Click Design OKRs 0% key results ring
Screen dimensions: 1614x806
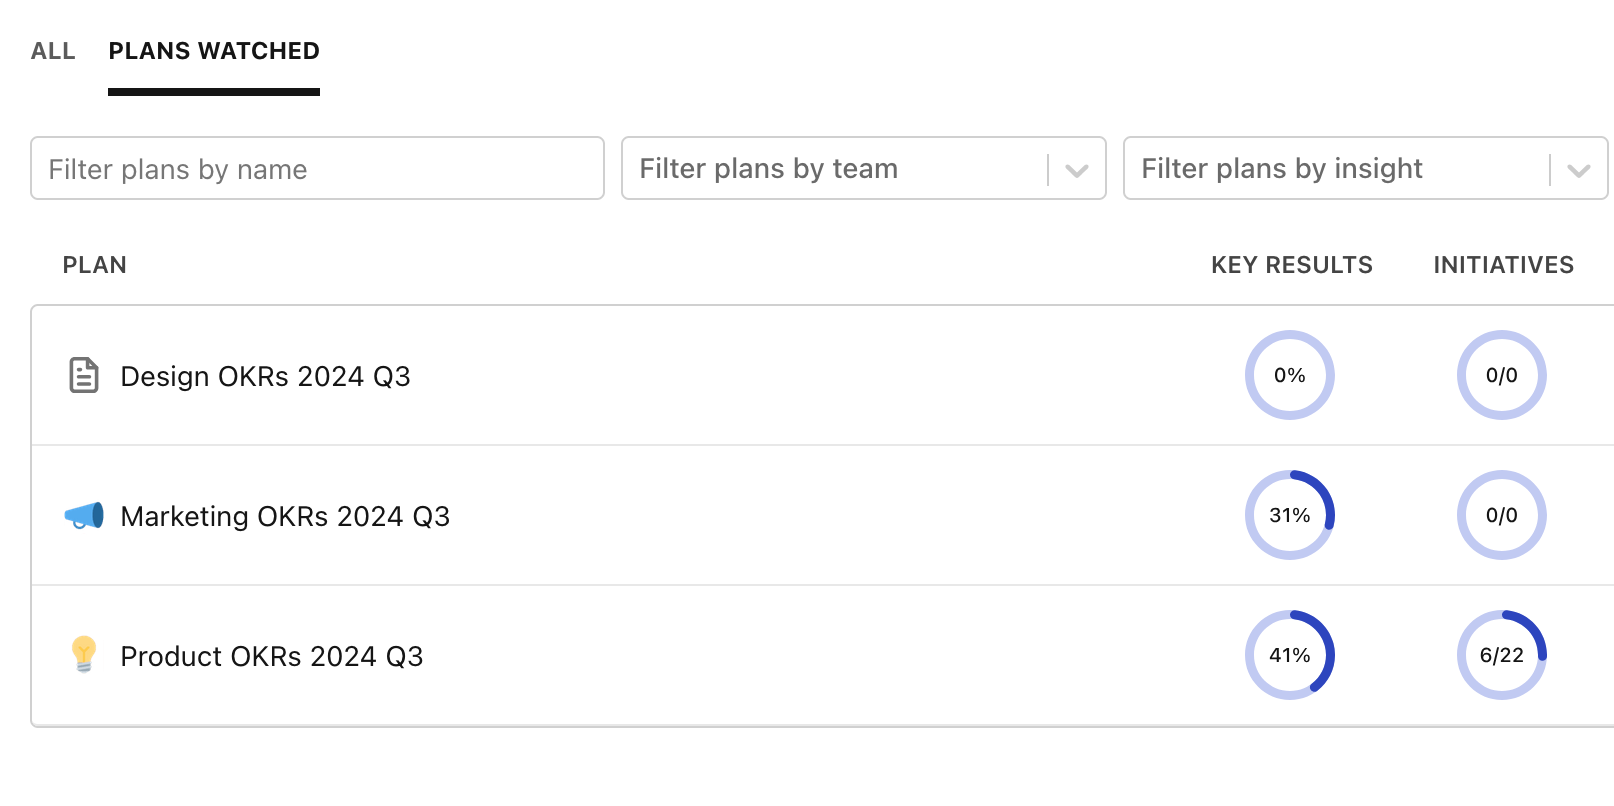(1289, 375)
